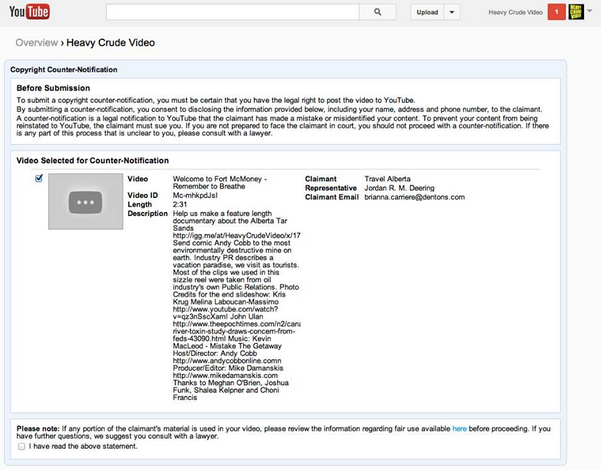The width and height of the screenshot is (601, 470).
Task: Open the Upload dropdown arrow
Action: pyautogui.click(x=452, y=12)
